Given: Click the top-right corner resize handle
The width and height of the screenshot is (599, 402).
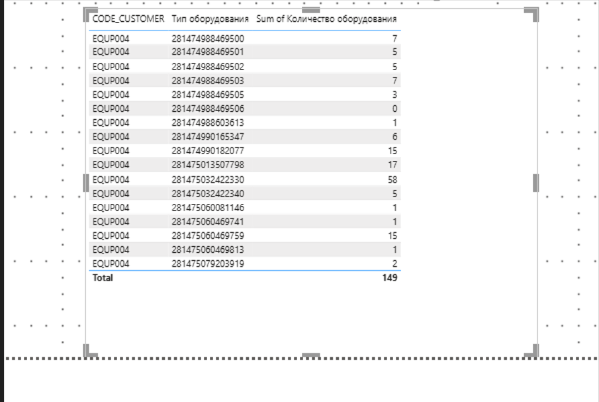Looking at the screenshot, I should (532, 14).
